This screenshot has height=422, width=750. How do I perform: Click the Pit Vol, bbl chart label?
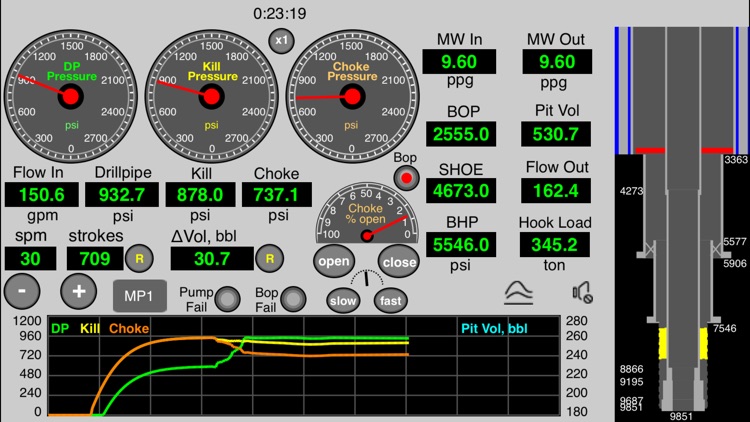click(494, 329)
